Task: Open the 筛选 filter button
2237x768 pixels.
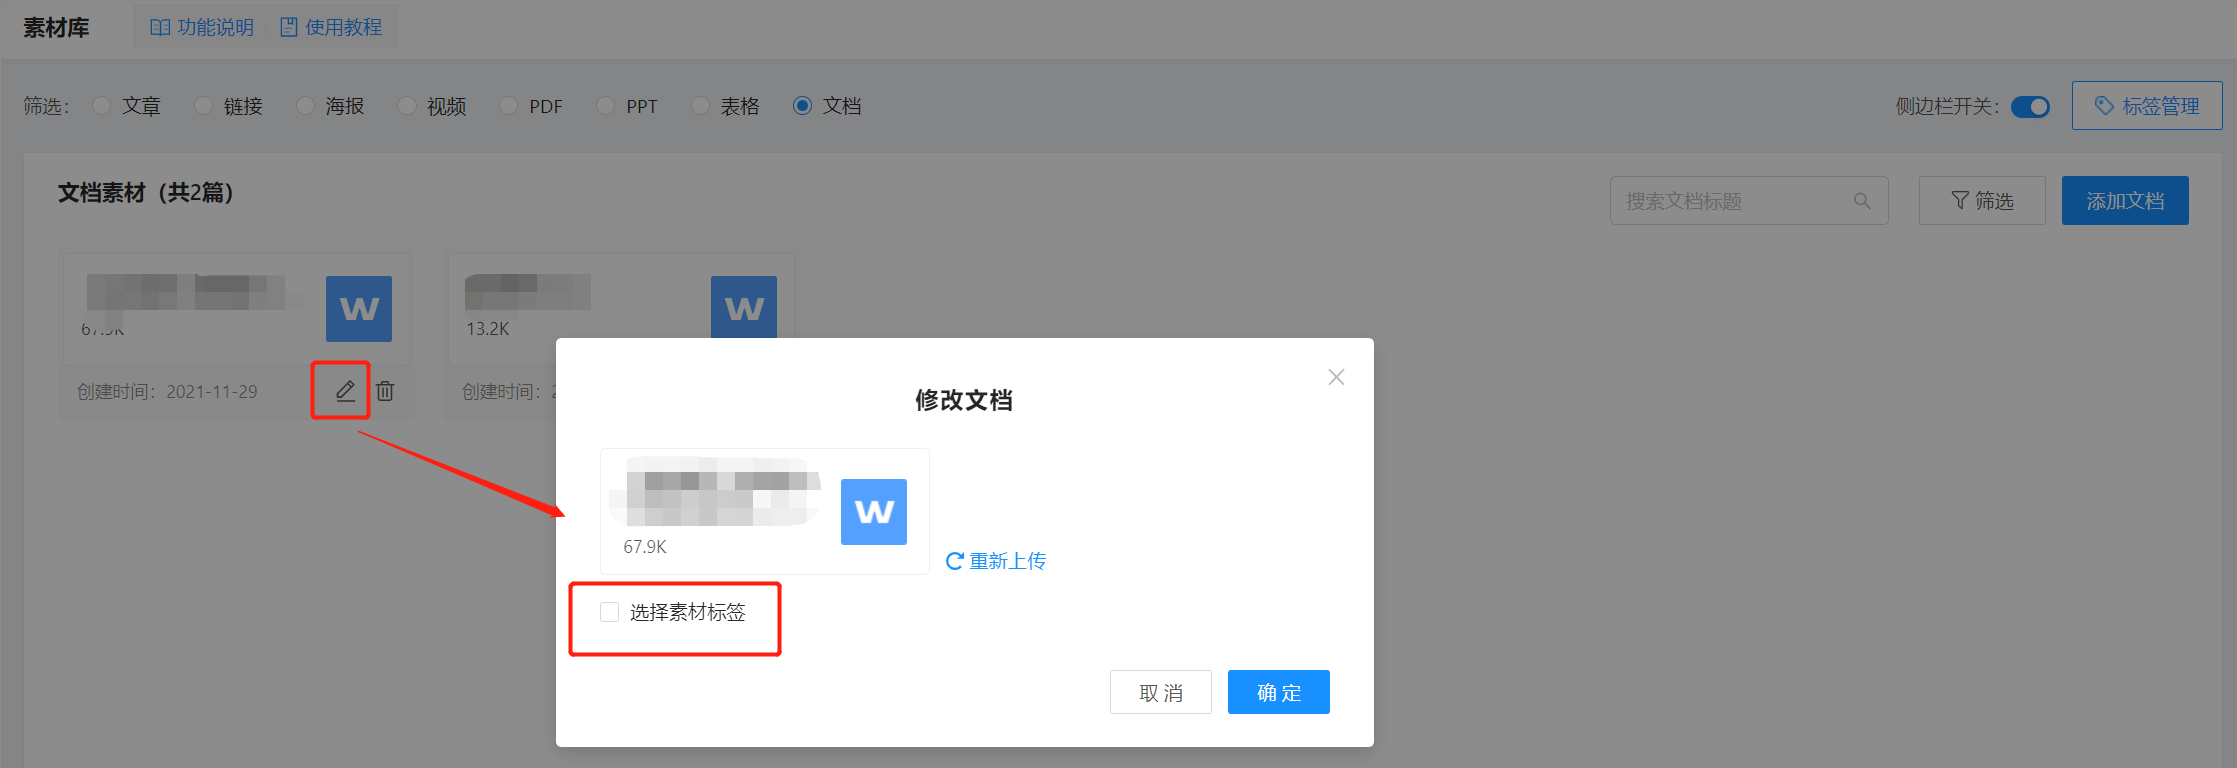Action: [x=1982, y=201]
